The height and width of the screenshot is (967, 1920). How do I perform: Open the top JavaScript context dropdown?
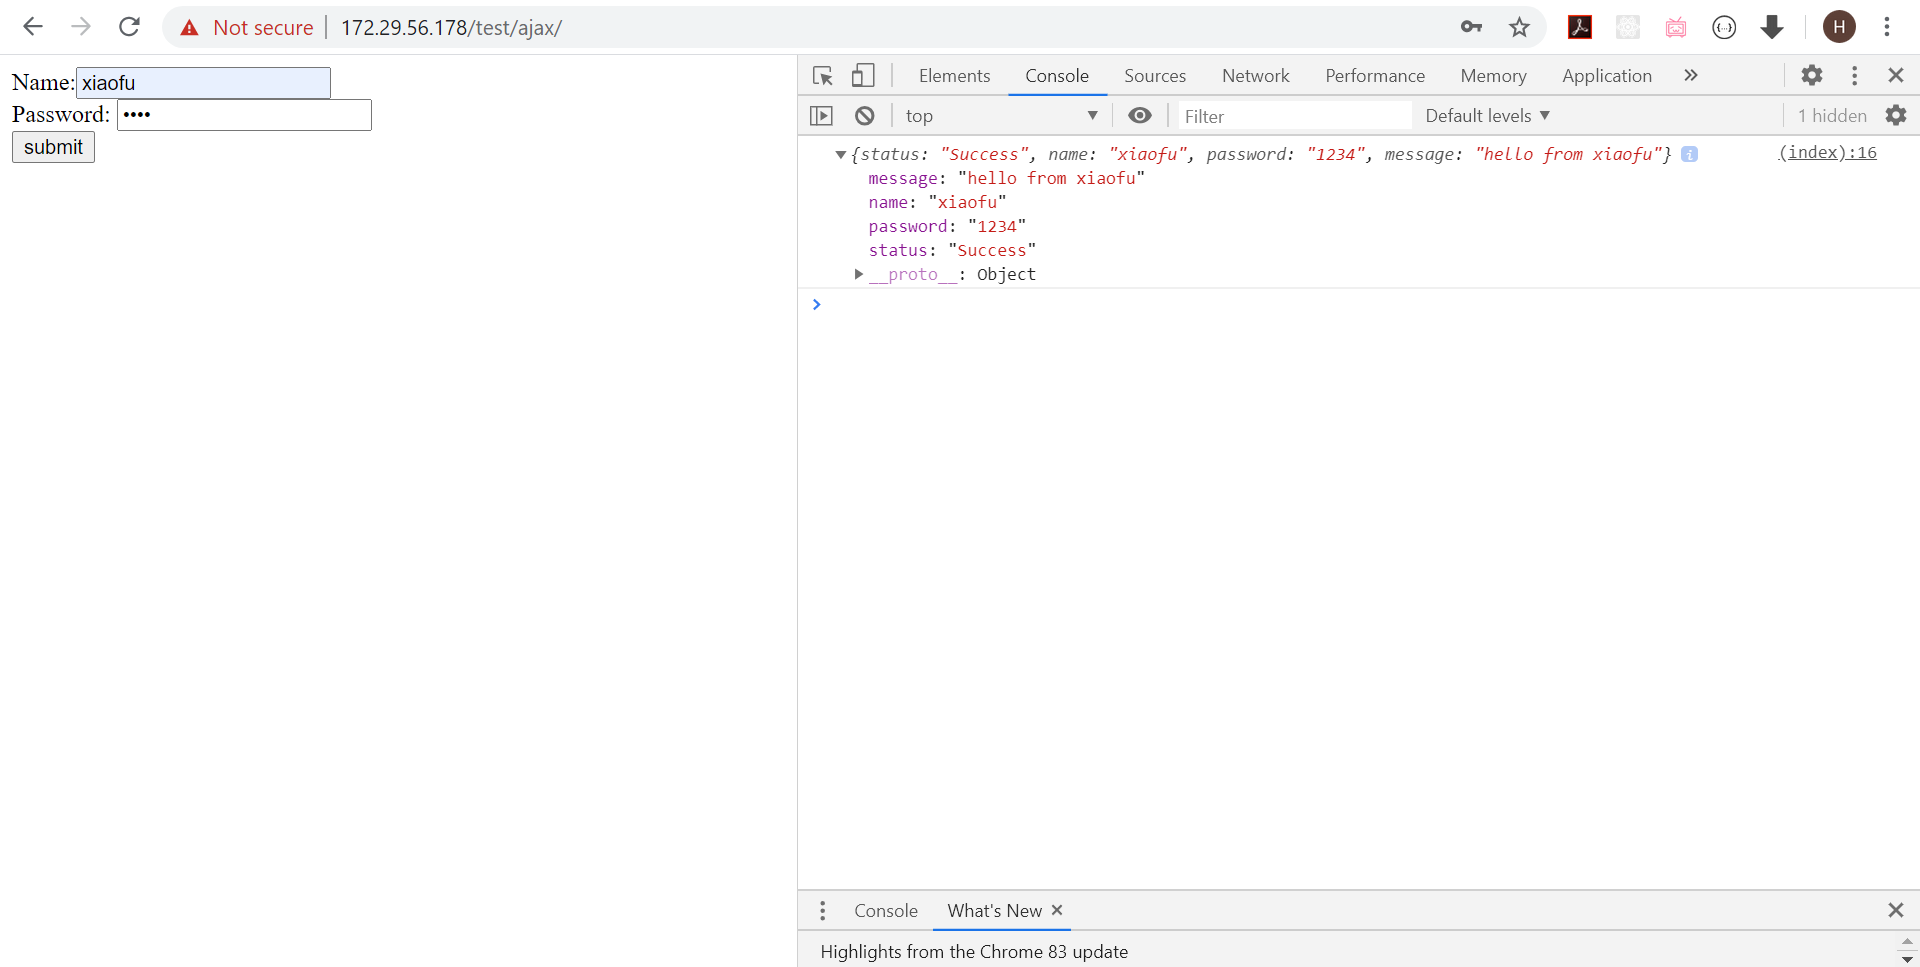coord(1001,116)
